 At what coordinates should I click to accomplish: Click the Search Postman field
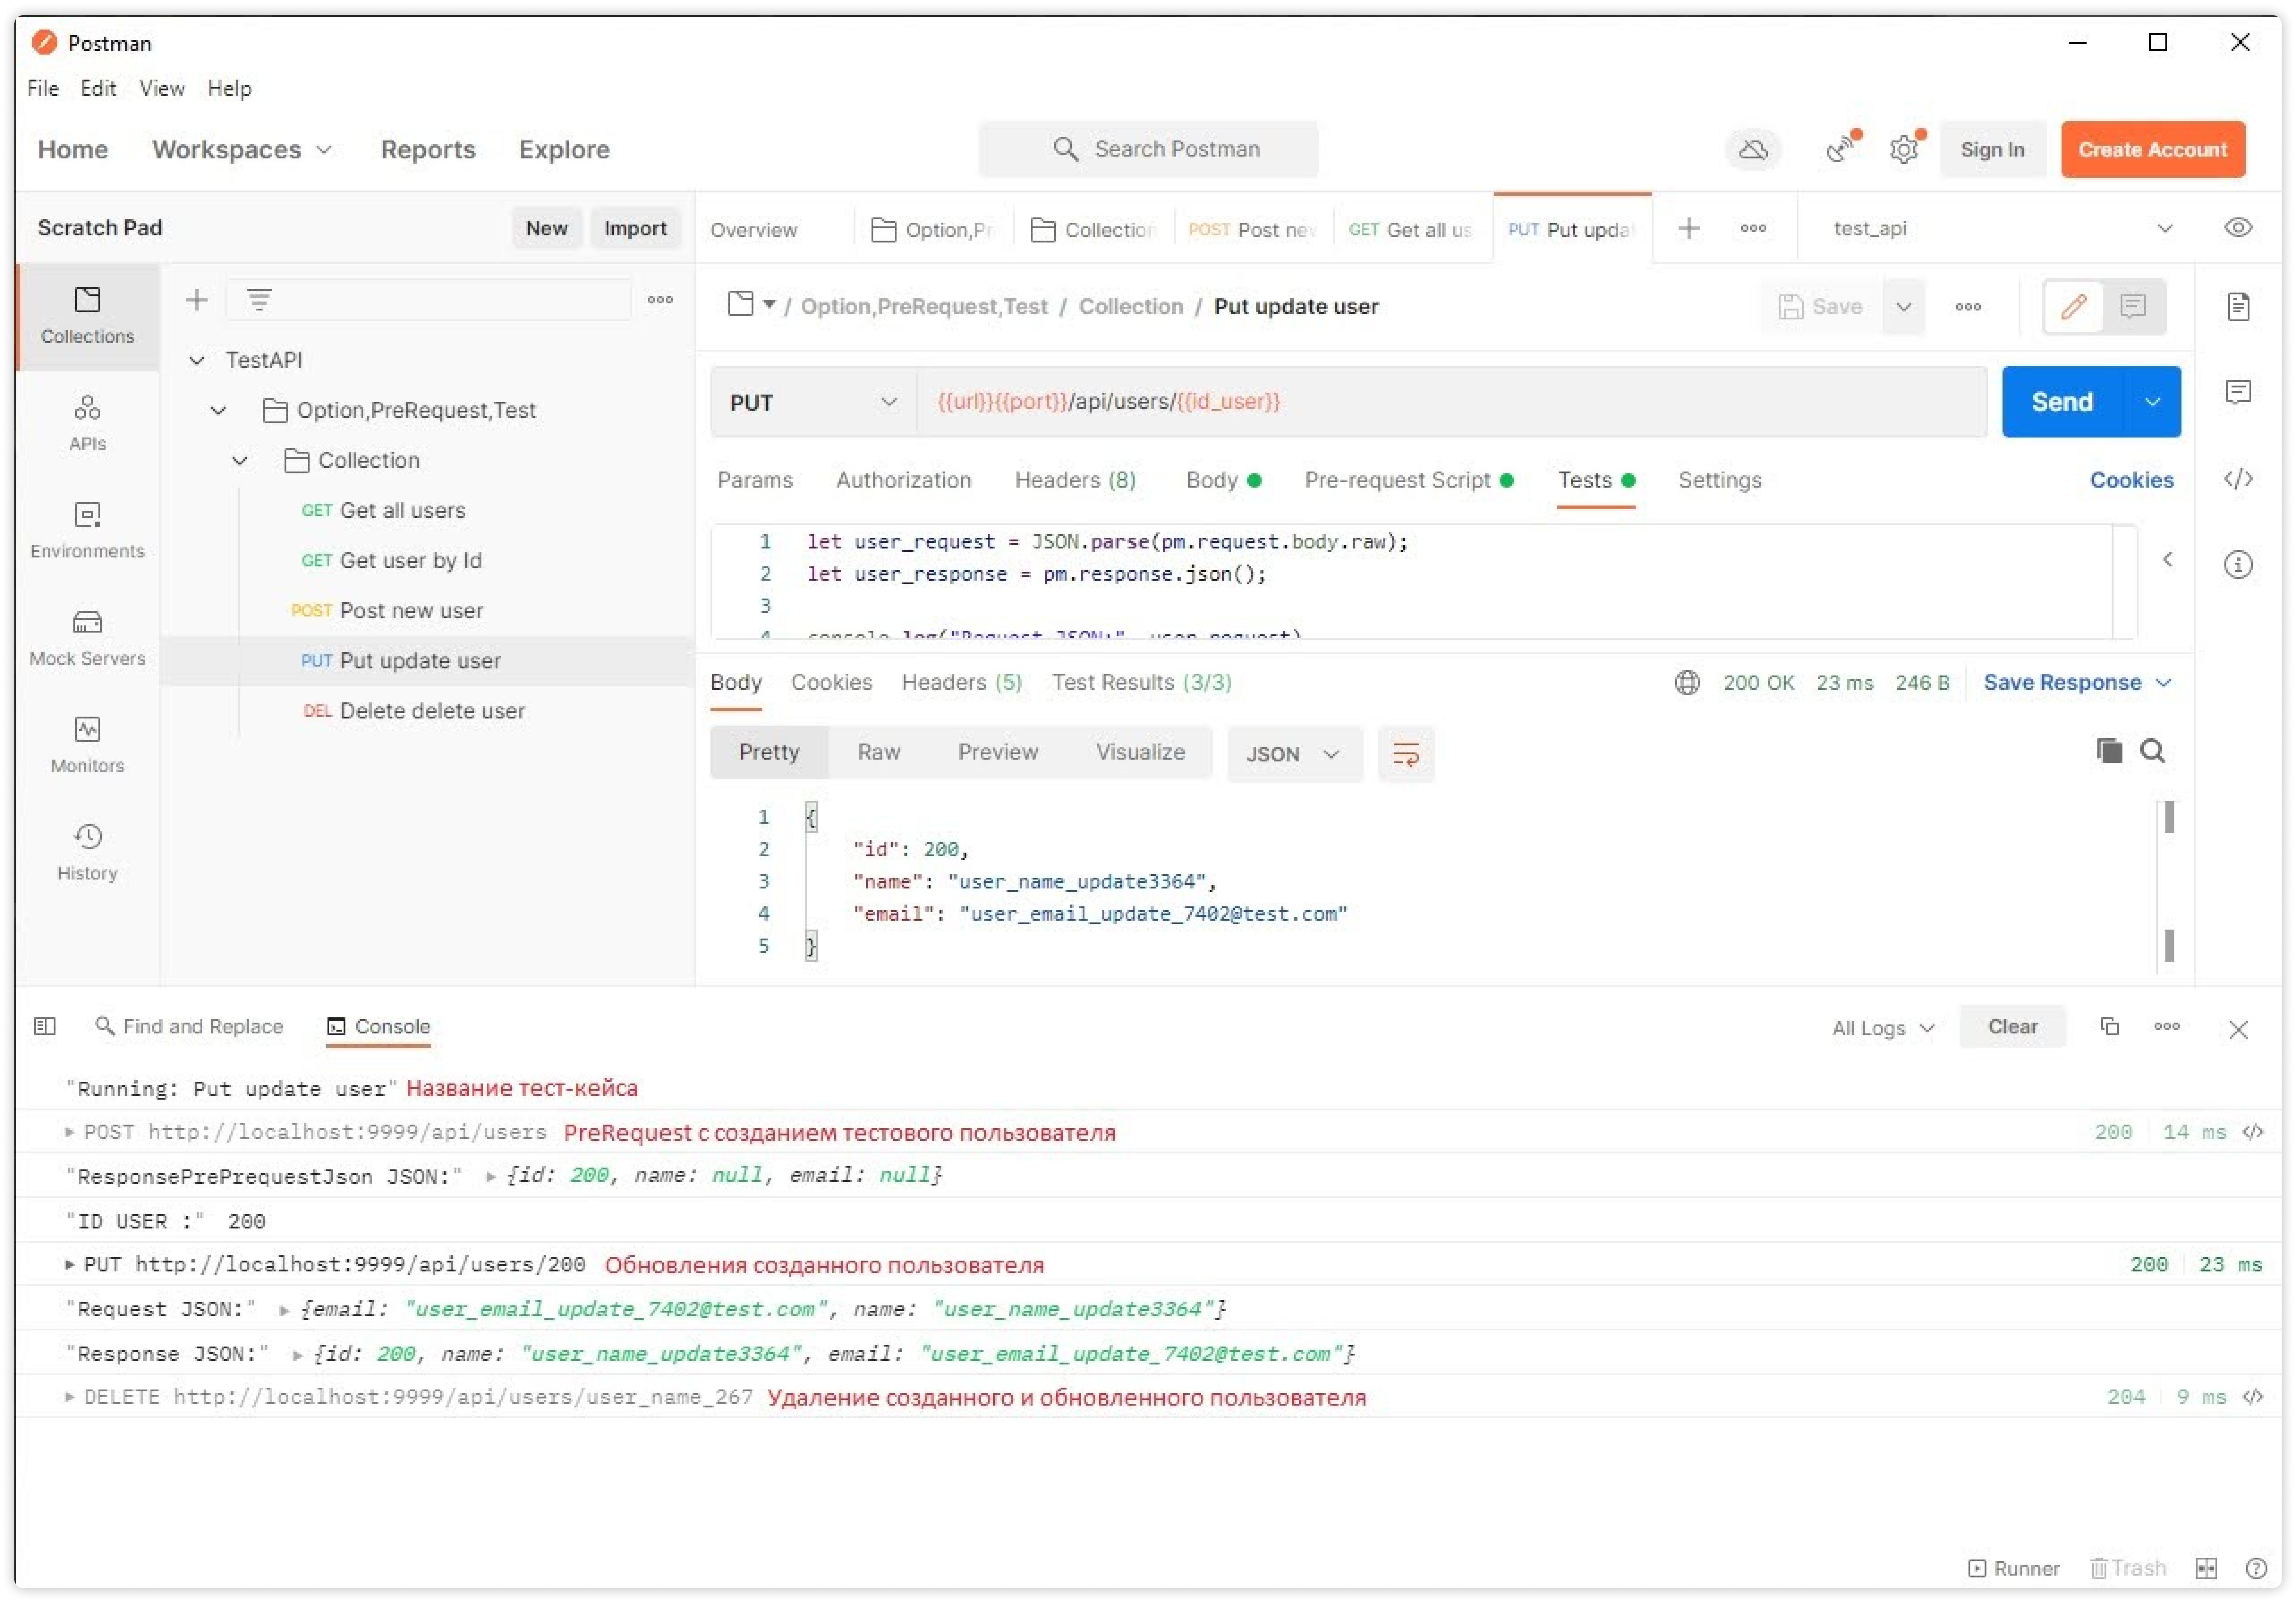(1147, 149)
